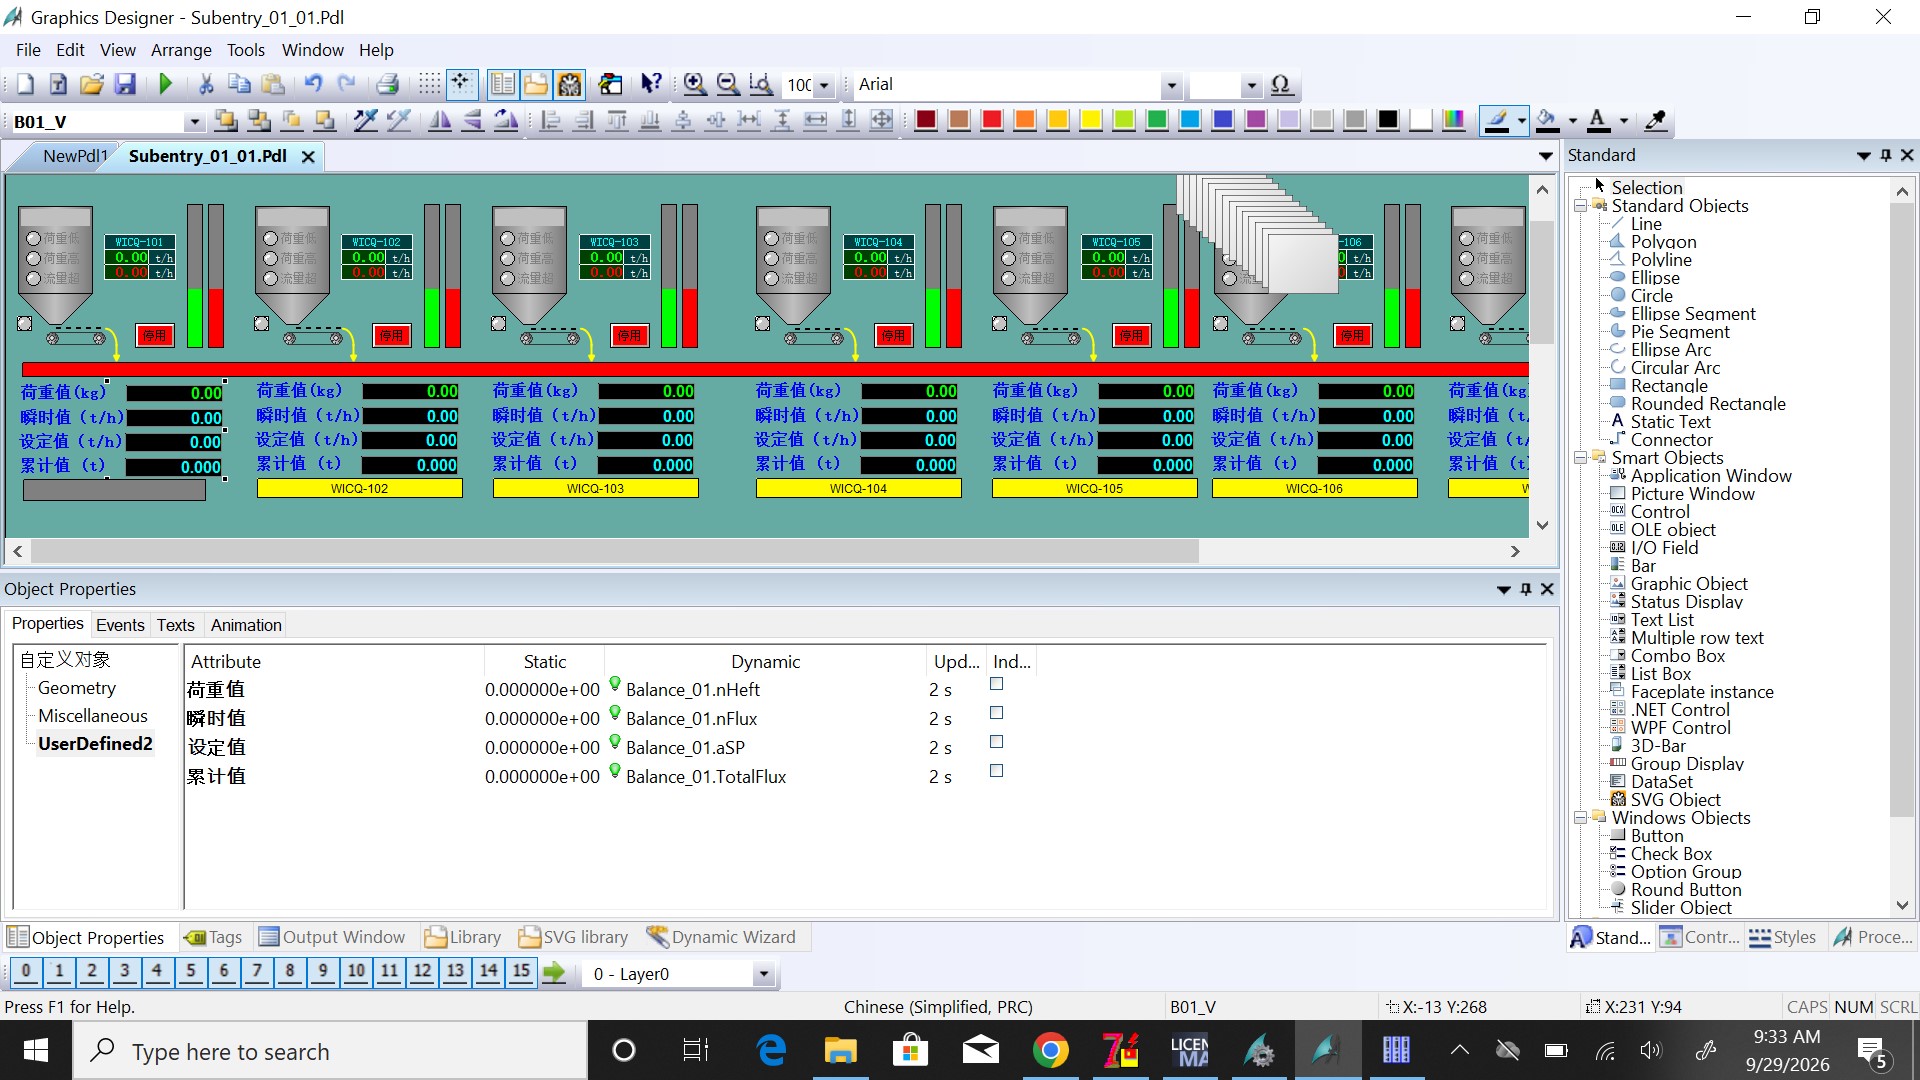Image resolution: width=1920 pixels, height=1080 pixels.
Task: Select the color picker eyedropper icon
Action: click(x=1655, y=121)
